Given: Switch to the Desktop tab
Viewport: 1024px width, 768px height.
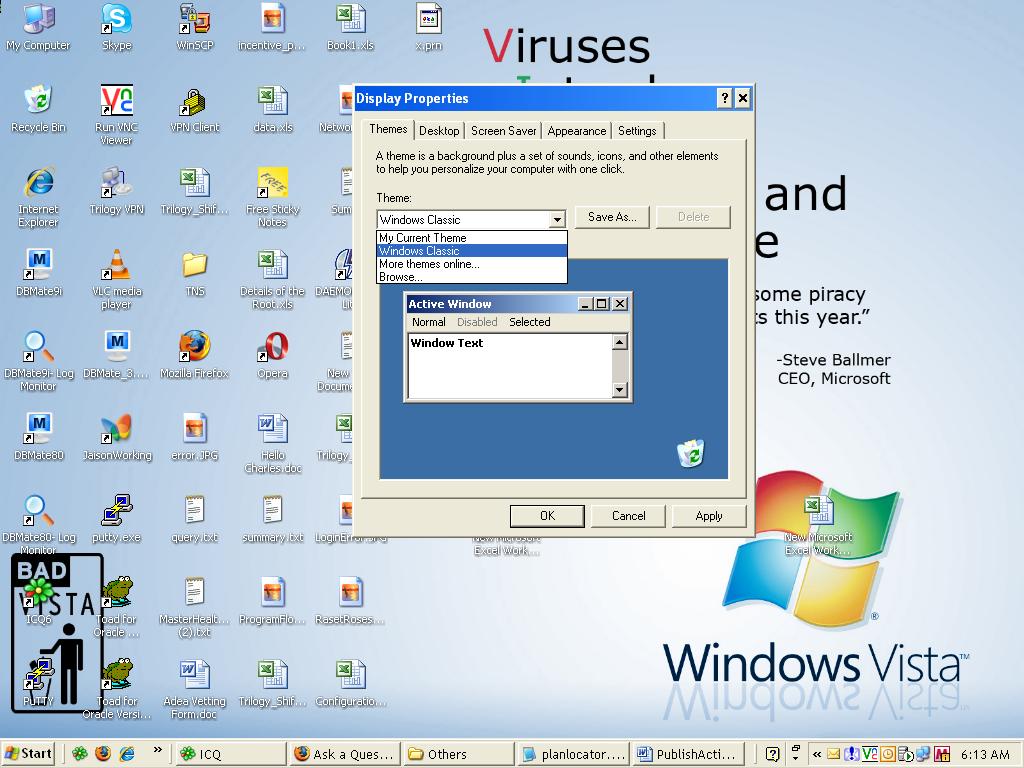Looking at the screenshot, I should pos(439,131).
